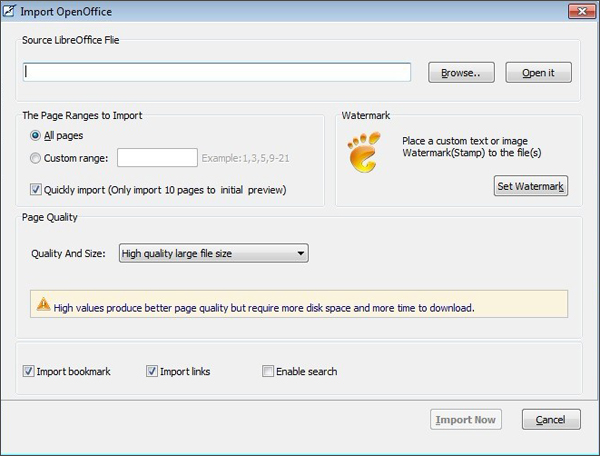Click The Page Ranges to Import label
Screen dimensions: 600x456
(x=82, y=116)
